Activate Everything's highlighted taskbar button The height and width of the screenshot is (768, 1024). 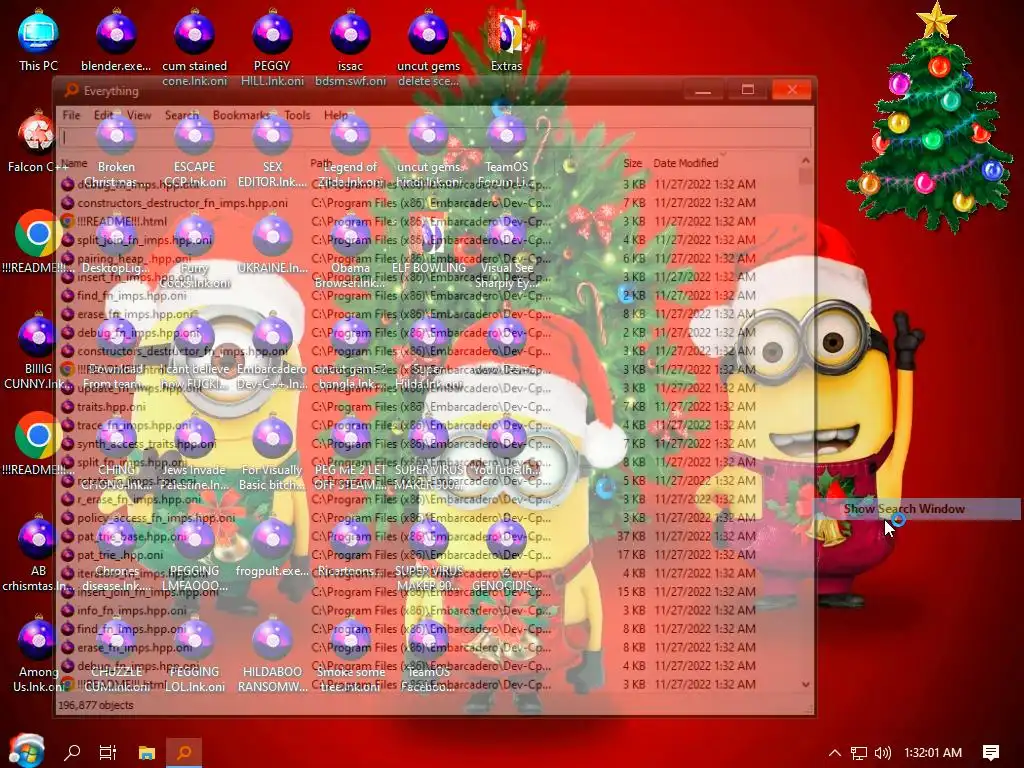(184, 752)
